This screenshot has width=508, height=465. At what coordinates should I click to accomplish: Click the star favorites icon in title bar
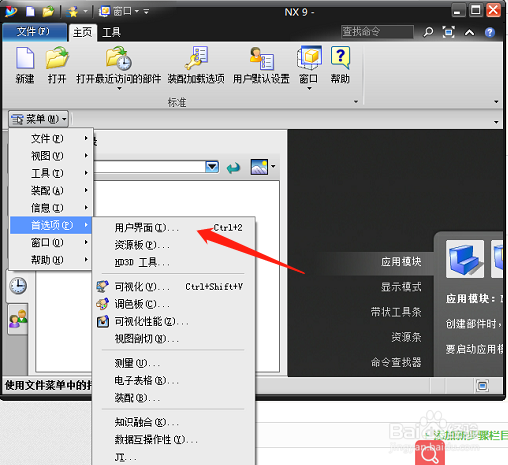(x=72, y=12)
